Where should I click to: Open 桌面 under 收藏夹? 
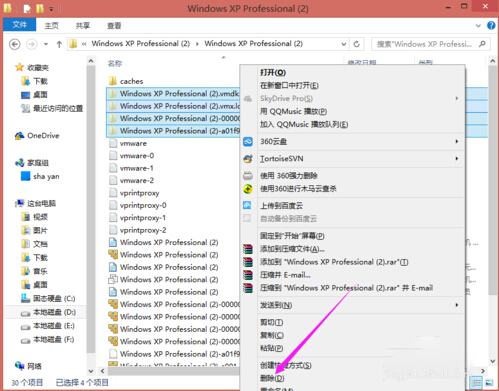[x=40, y=95]
